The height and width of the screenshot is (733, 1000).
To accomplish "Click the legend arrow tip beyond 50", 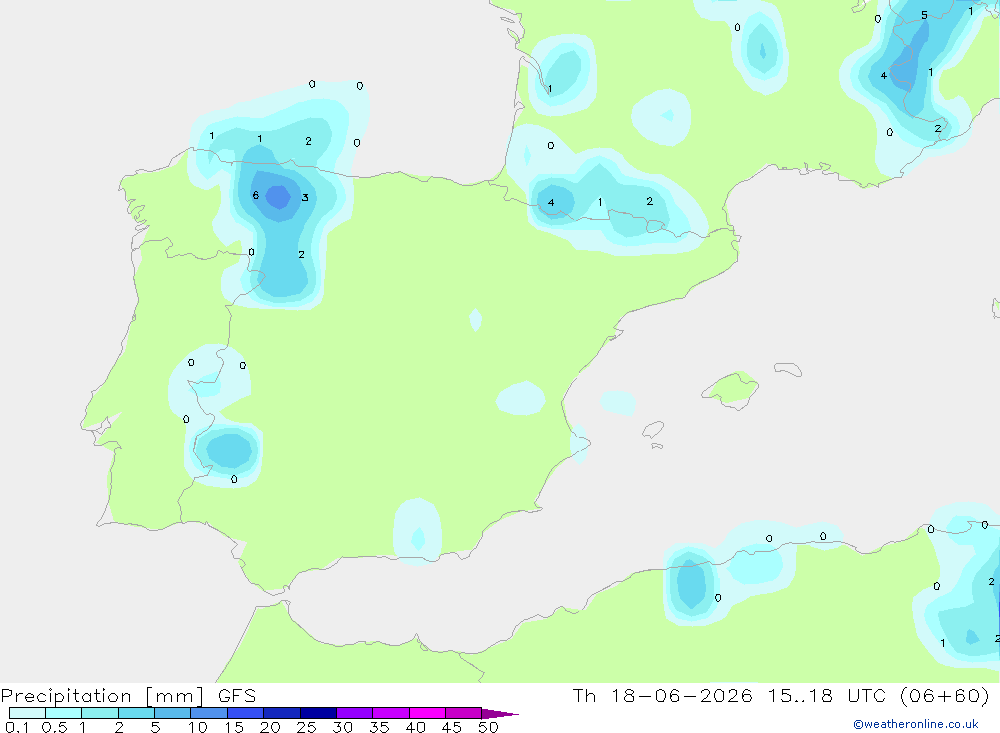I will 500,714.
